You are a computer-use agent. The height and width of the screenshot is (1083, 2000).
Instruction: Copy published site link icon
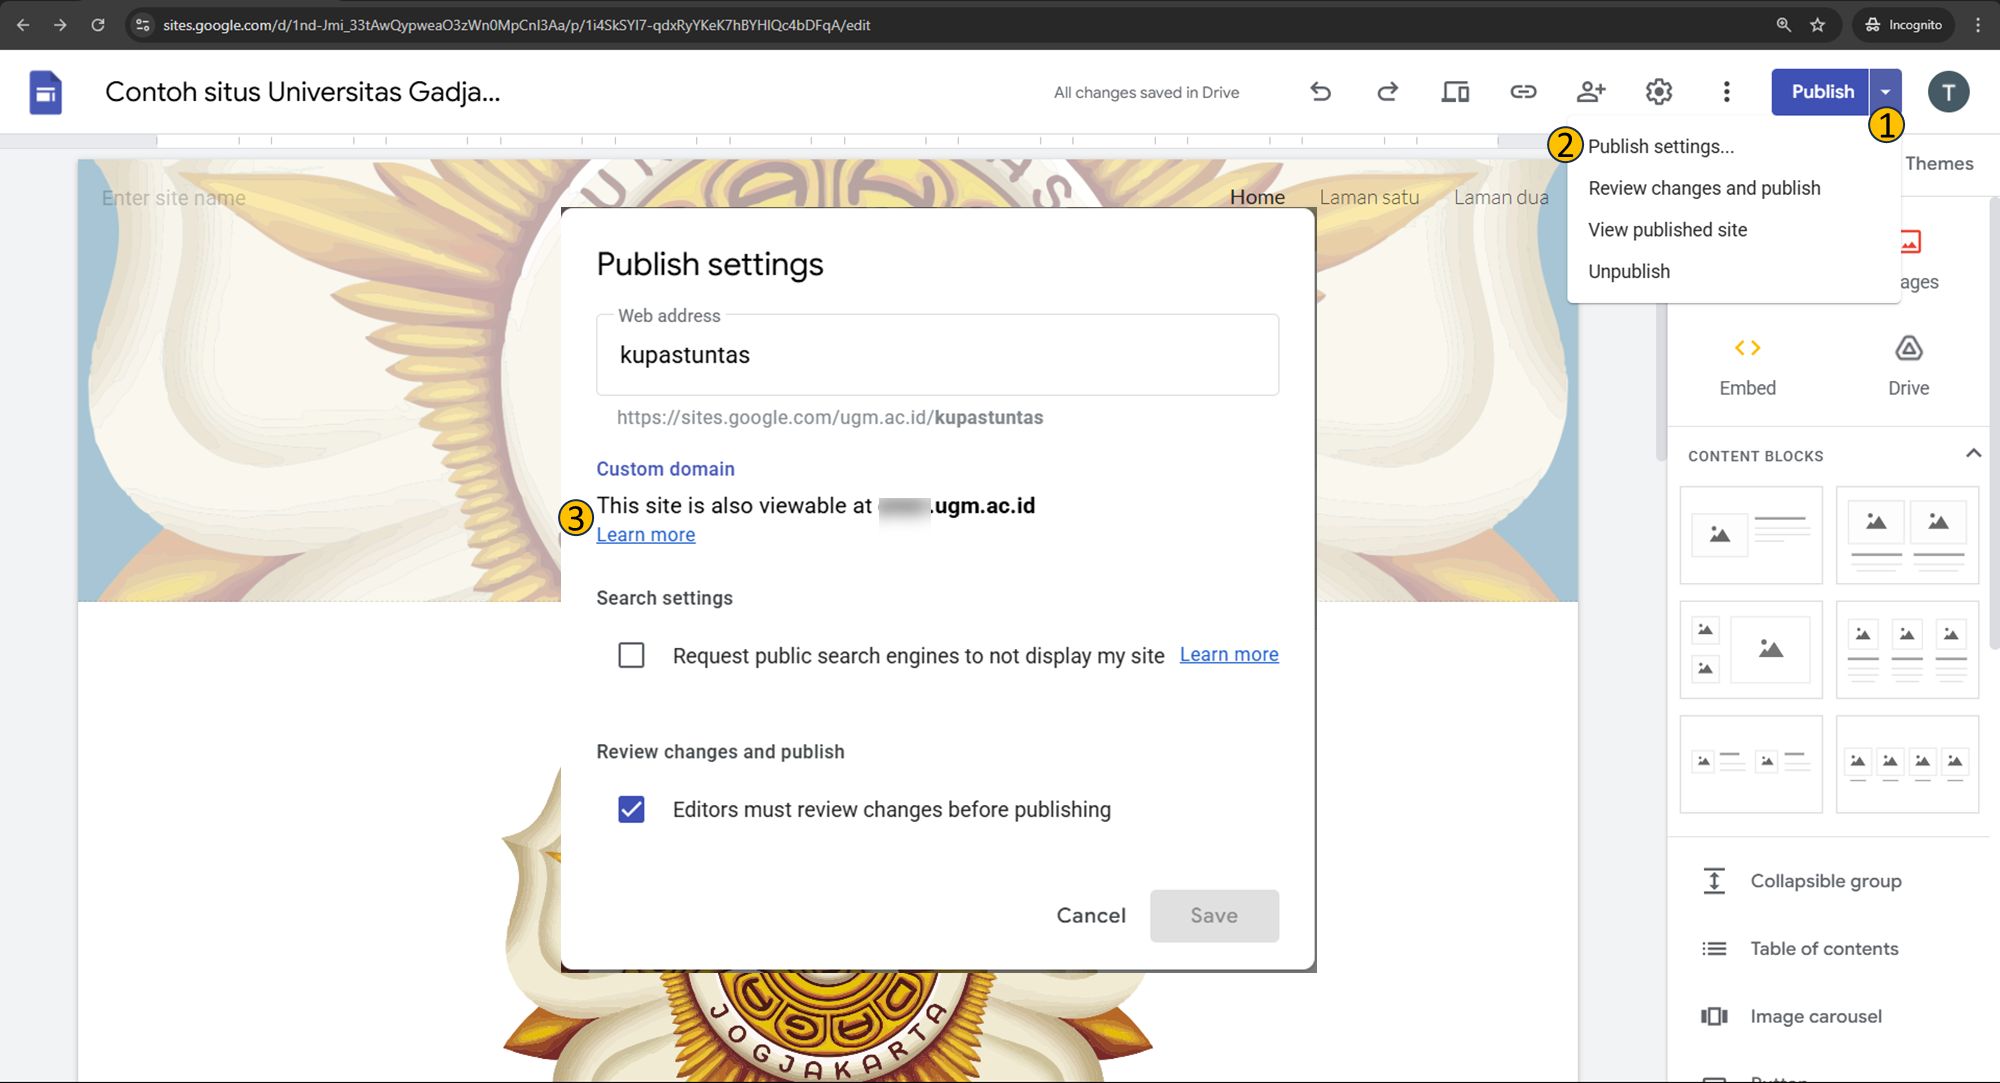tap(1523, 92)
